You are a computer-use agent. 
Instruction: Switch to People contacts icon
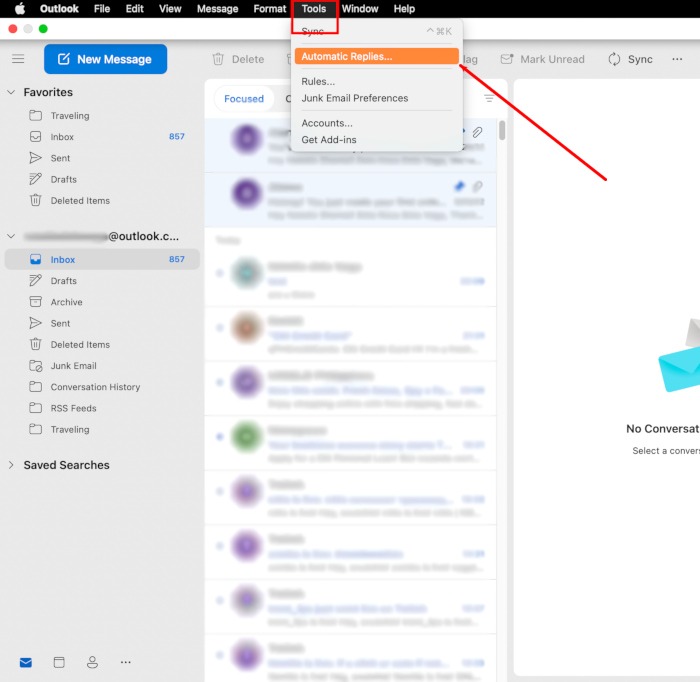pyautogui.click(x=92, y=662)
